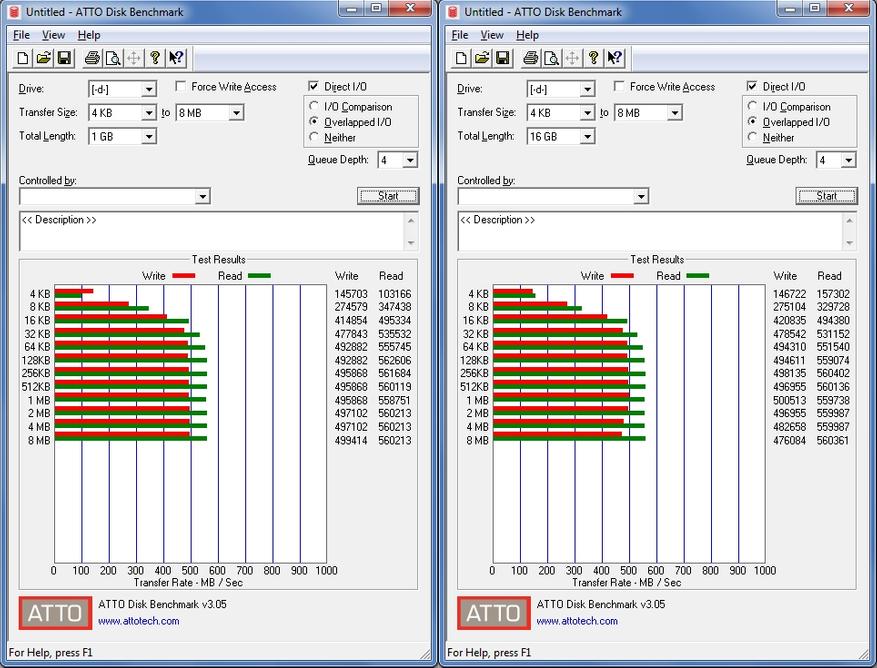Click red Write legend swatch, right window
Image resolution: width=877 pixels, height=668 pixels.
click(x=622, y=276)
